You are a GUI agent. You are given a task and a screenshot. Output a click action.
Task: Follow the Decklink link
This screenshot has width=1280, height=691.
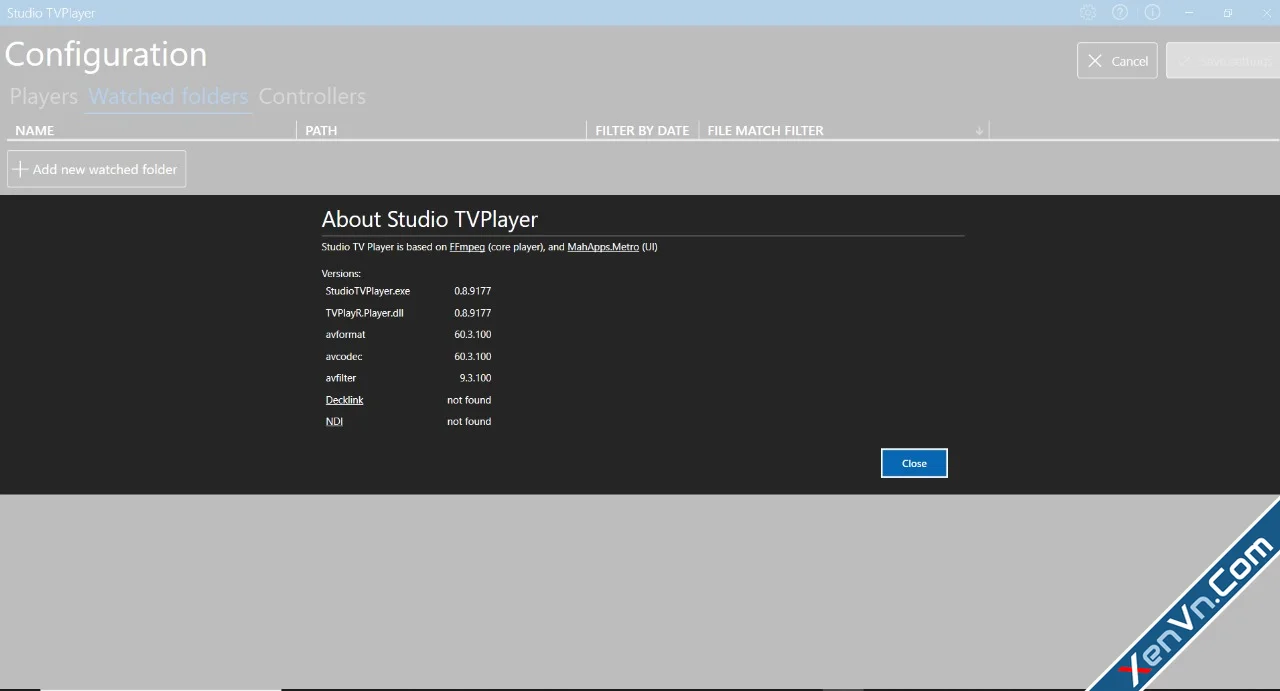coord(344,400)
